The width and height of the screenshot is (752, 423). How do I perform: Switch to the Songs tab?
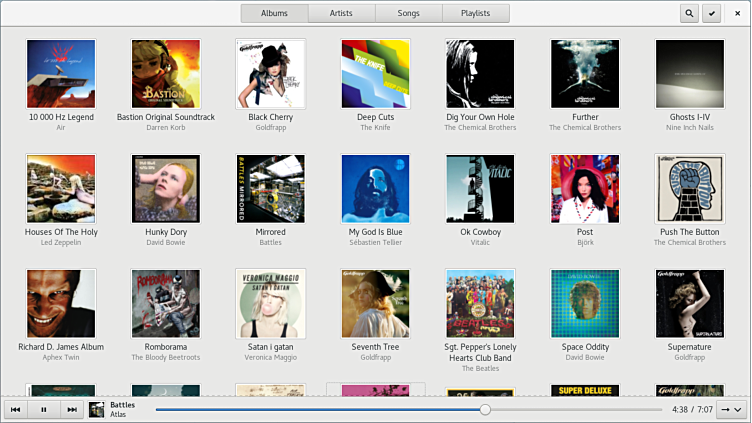point(409,14)
